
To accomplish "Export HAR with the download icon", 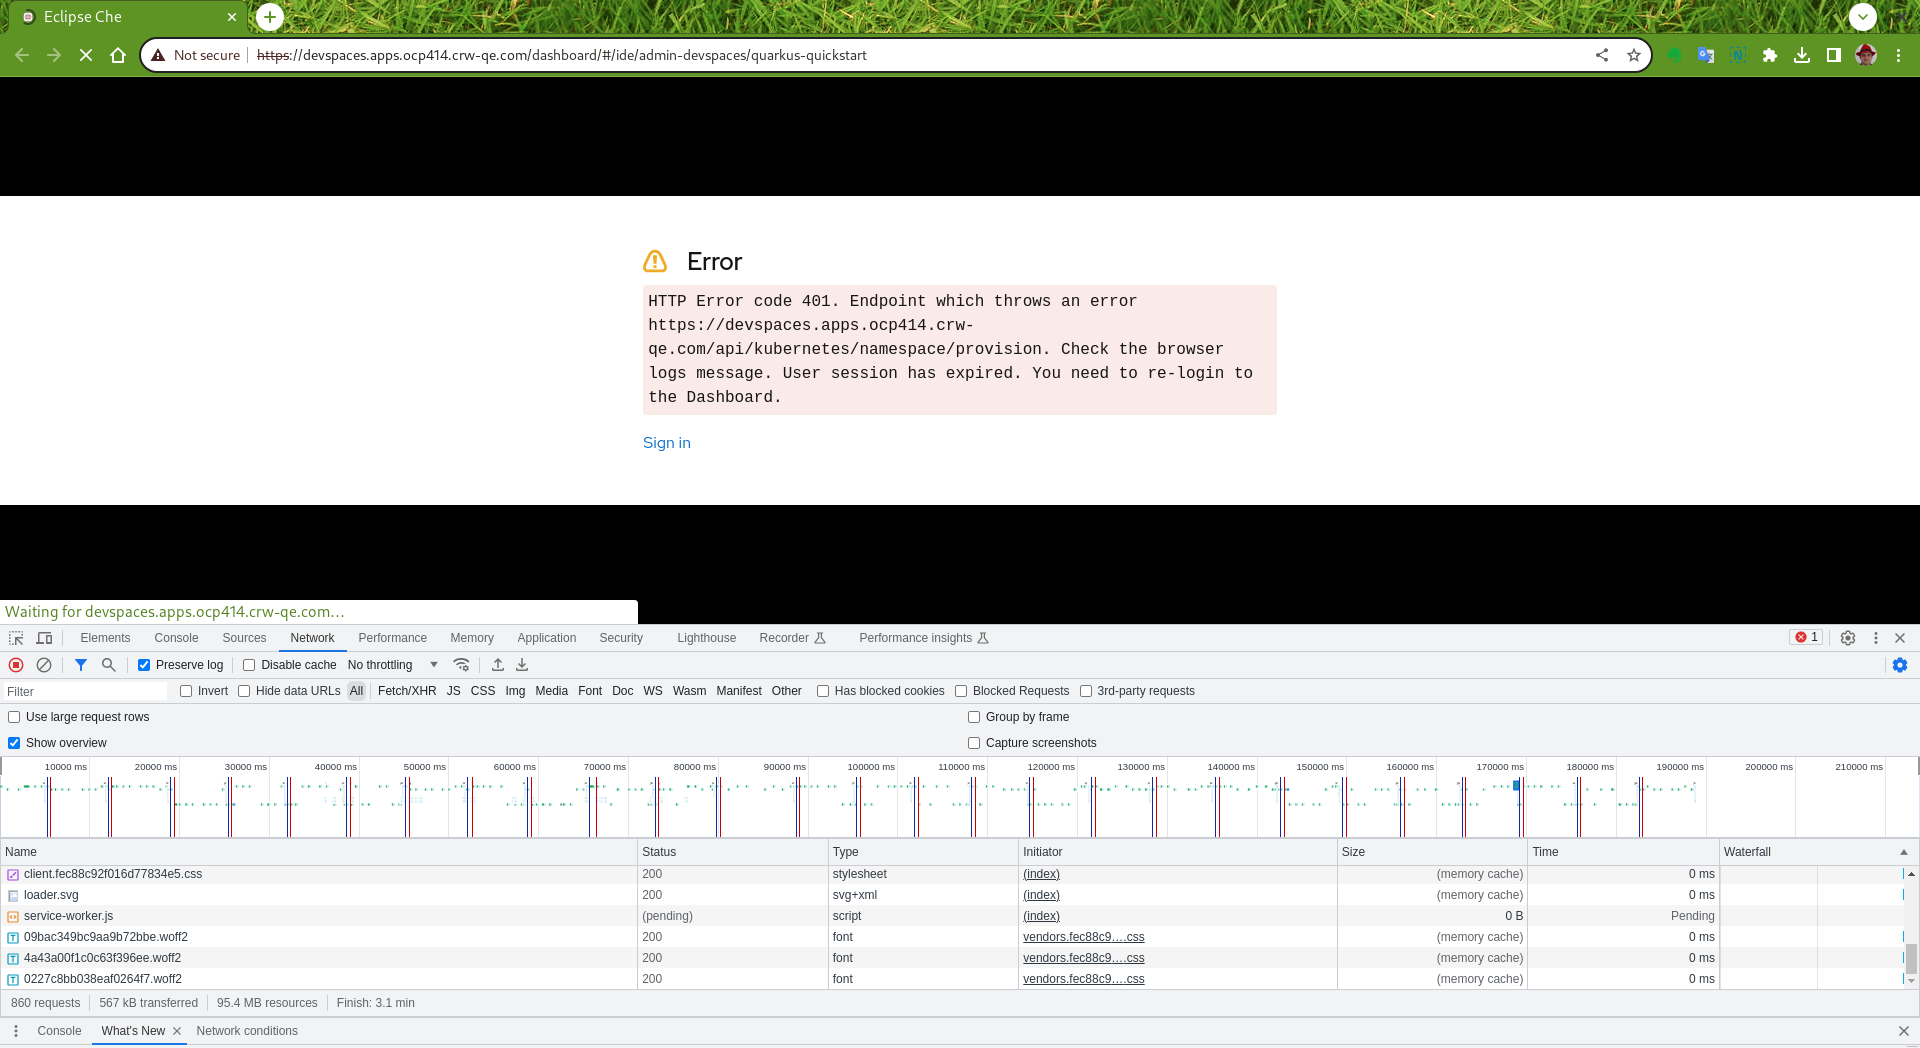I will point(522,665).
